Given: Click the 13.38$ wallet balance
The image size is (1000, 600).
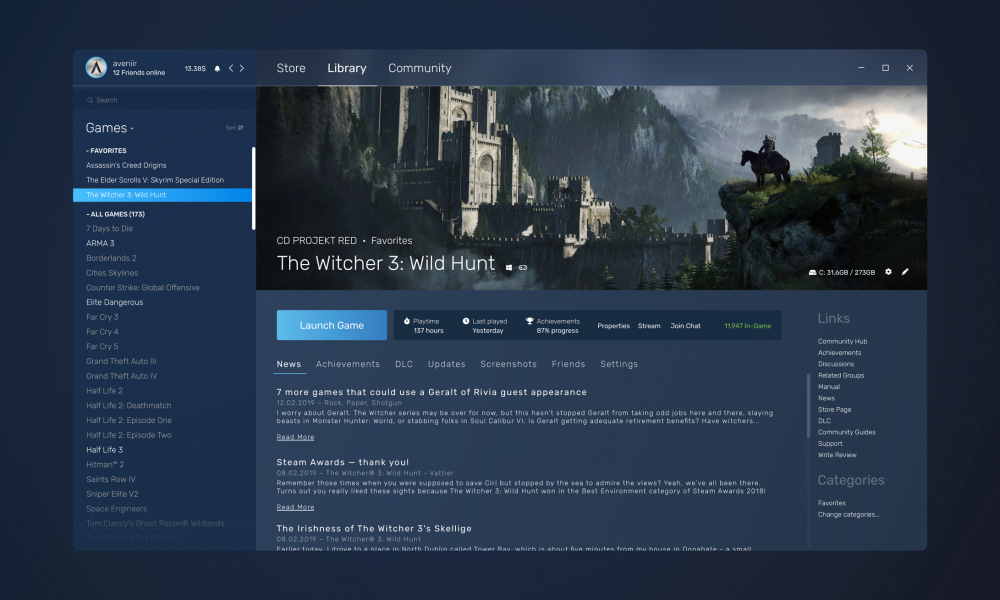Looking at the screenshot, I should coord(195,68).
